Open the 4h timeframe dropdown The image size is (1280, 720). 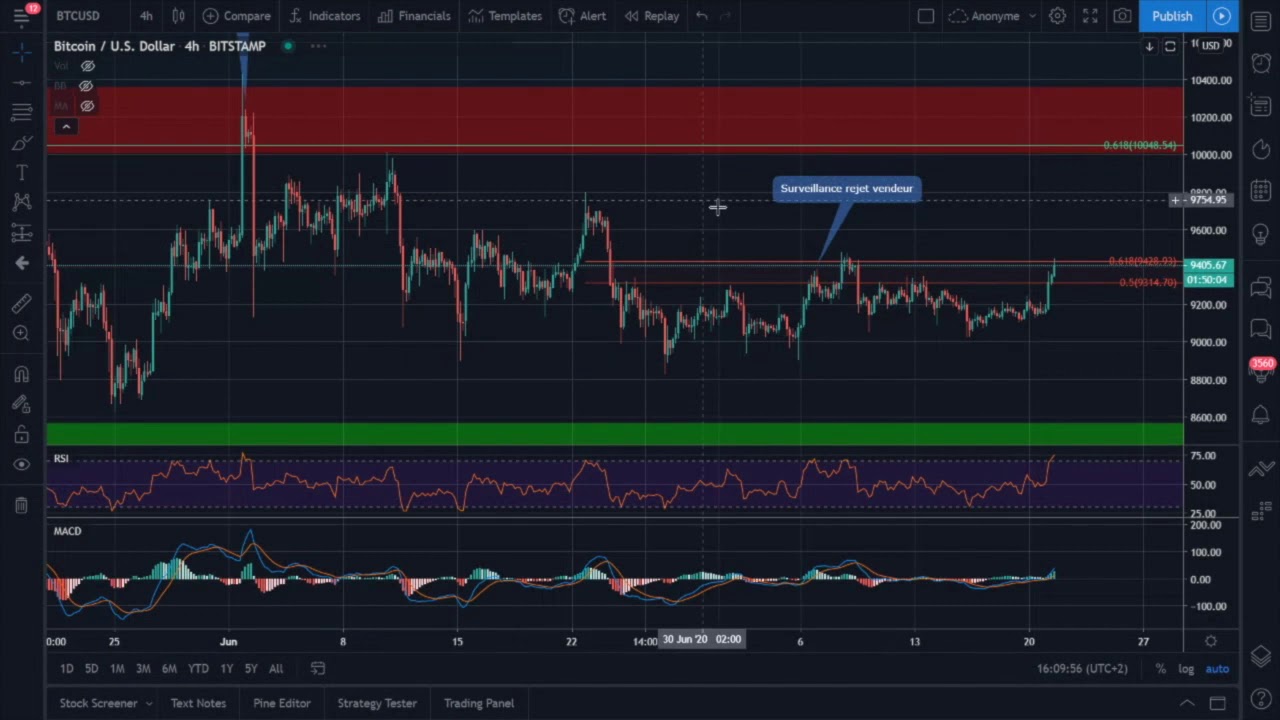click(146, 16)
